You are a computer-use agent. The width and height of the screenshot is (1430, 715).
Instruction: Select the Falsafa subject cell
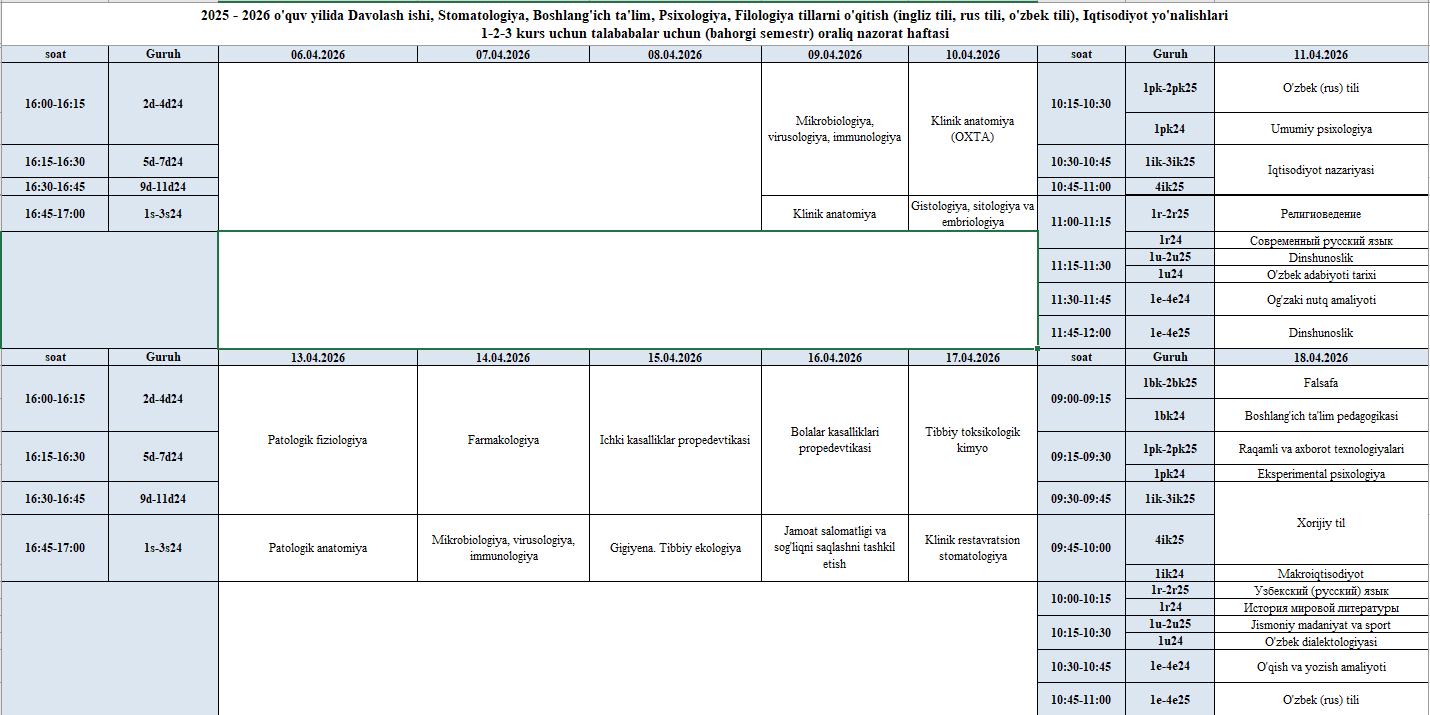1321,382
